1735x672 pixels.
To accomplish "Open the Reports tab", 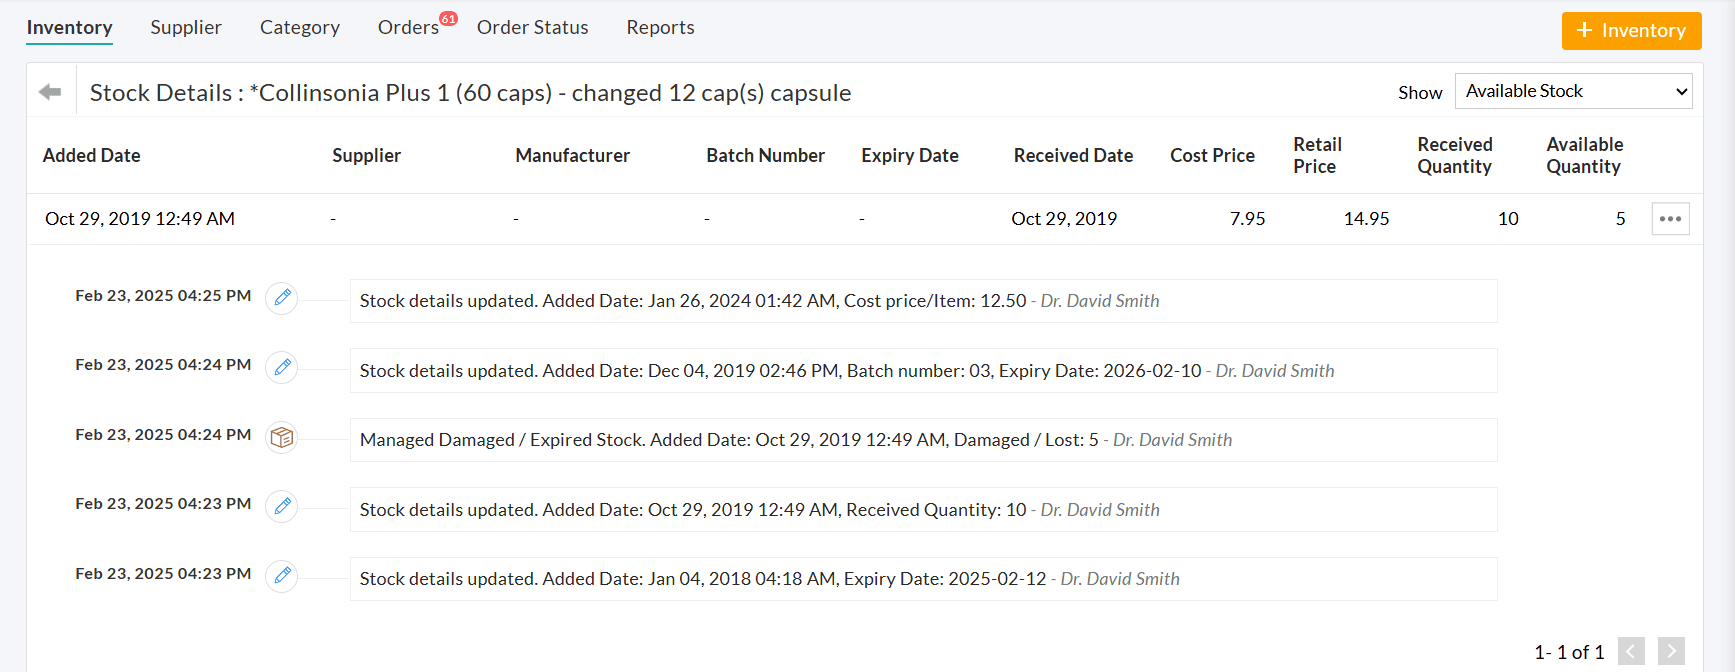I will (660, 27).
